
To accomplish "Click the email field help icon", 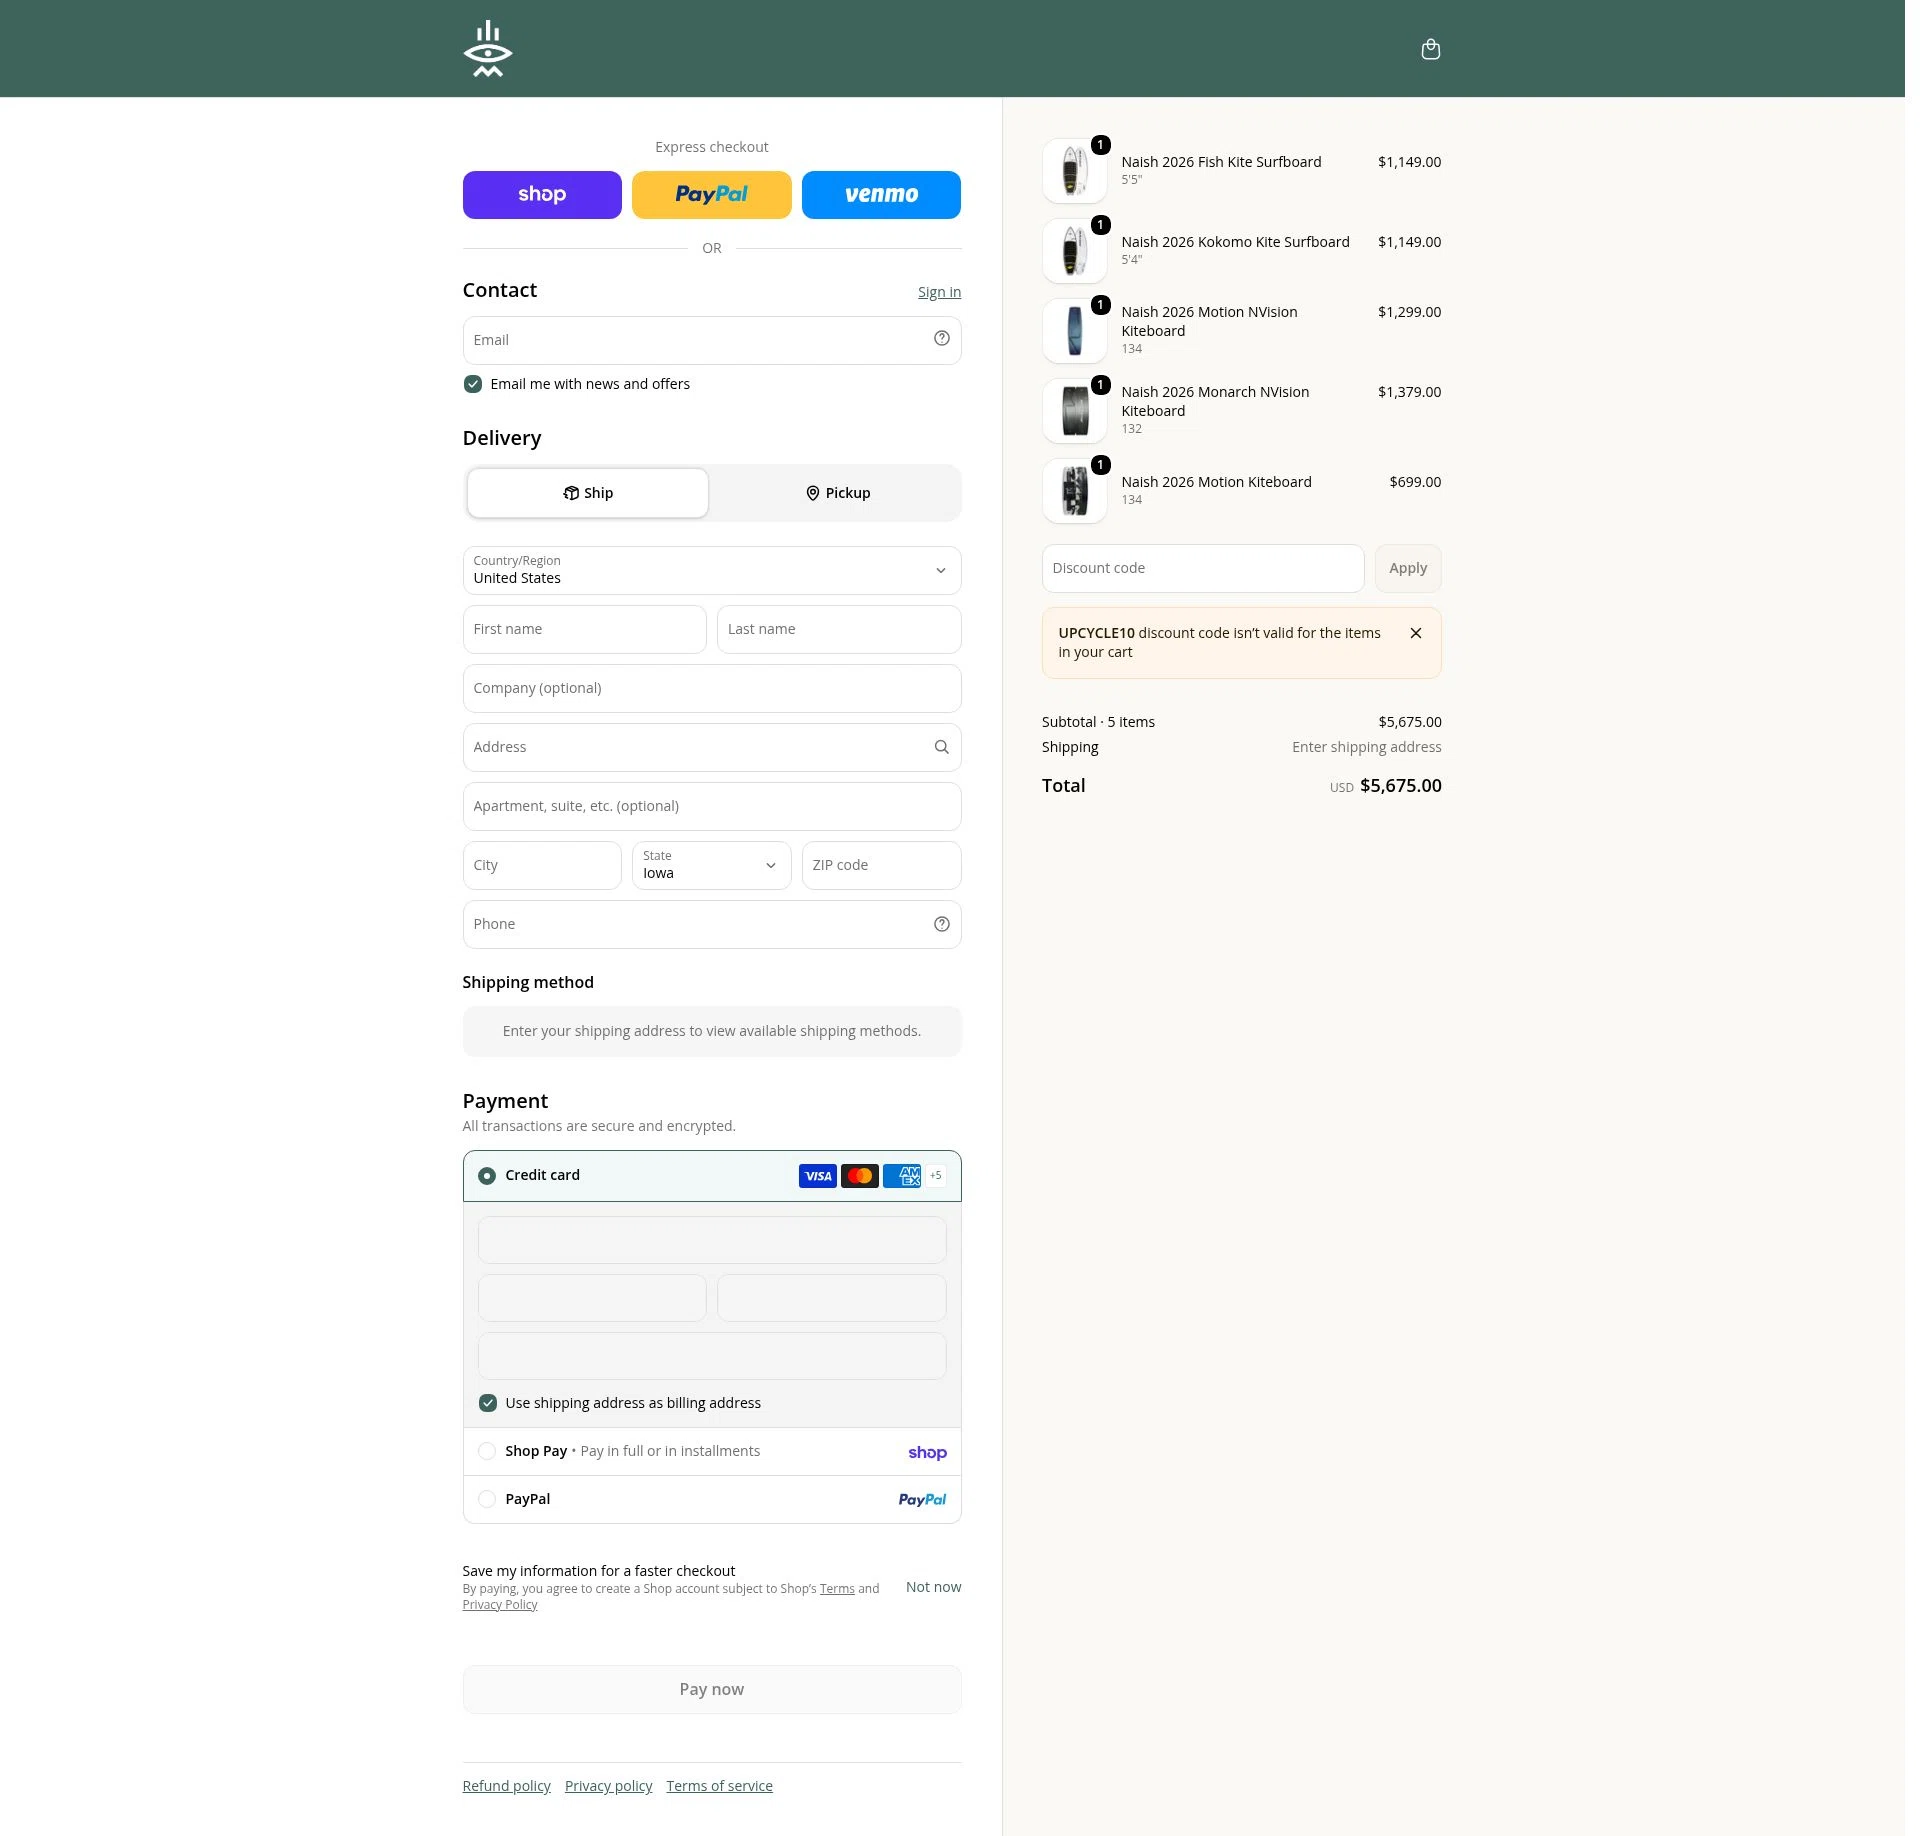I will point(942,339).
